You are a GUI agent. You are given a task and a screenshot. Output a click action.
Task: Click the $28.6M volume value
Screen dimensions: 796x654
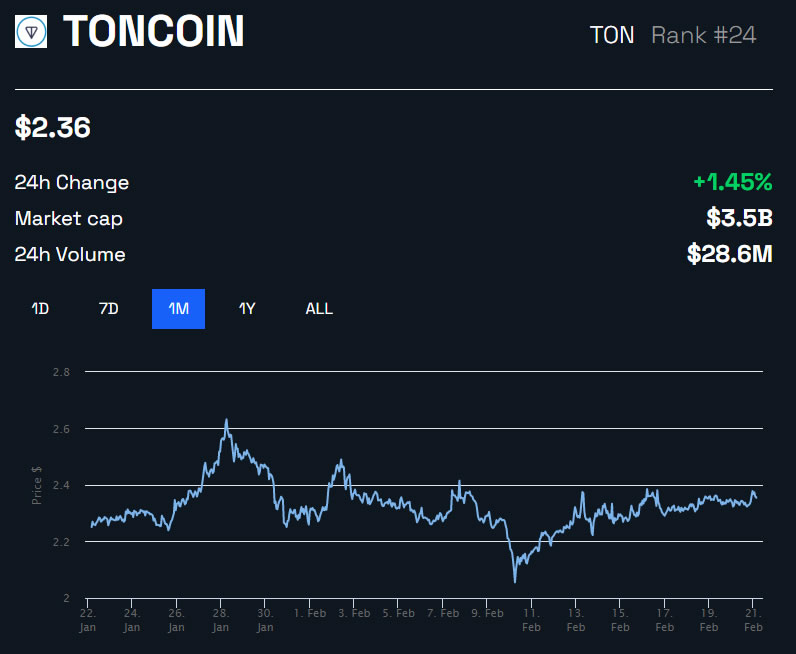point(729,254)
